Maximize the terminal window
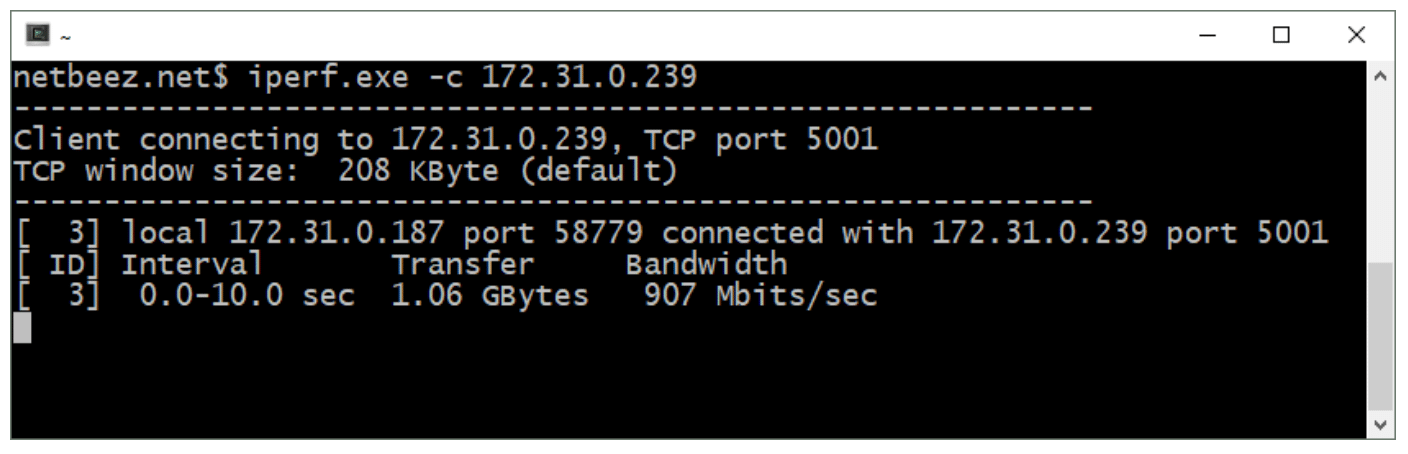The width and height of the screenshot is (1408, 454). point(1281,36)
